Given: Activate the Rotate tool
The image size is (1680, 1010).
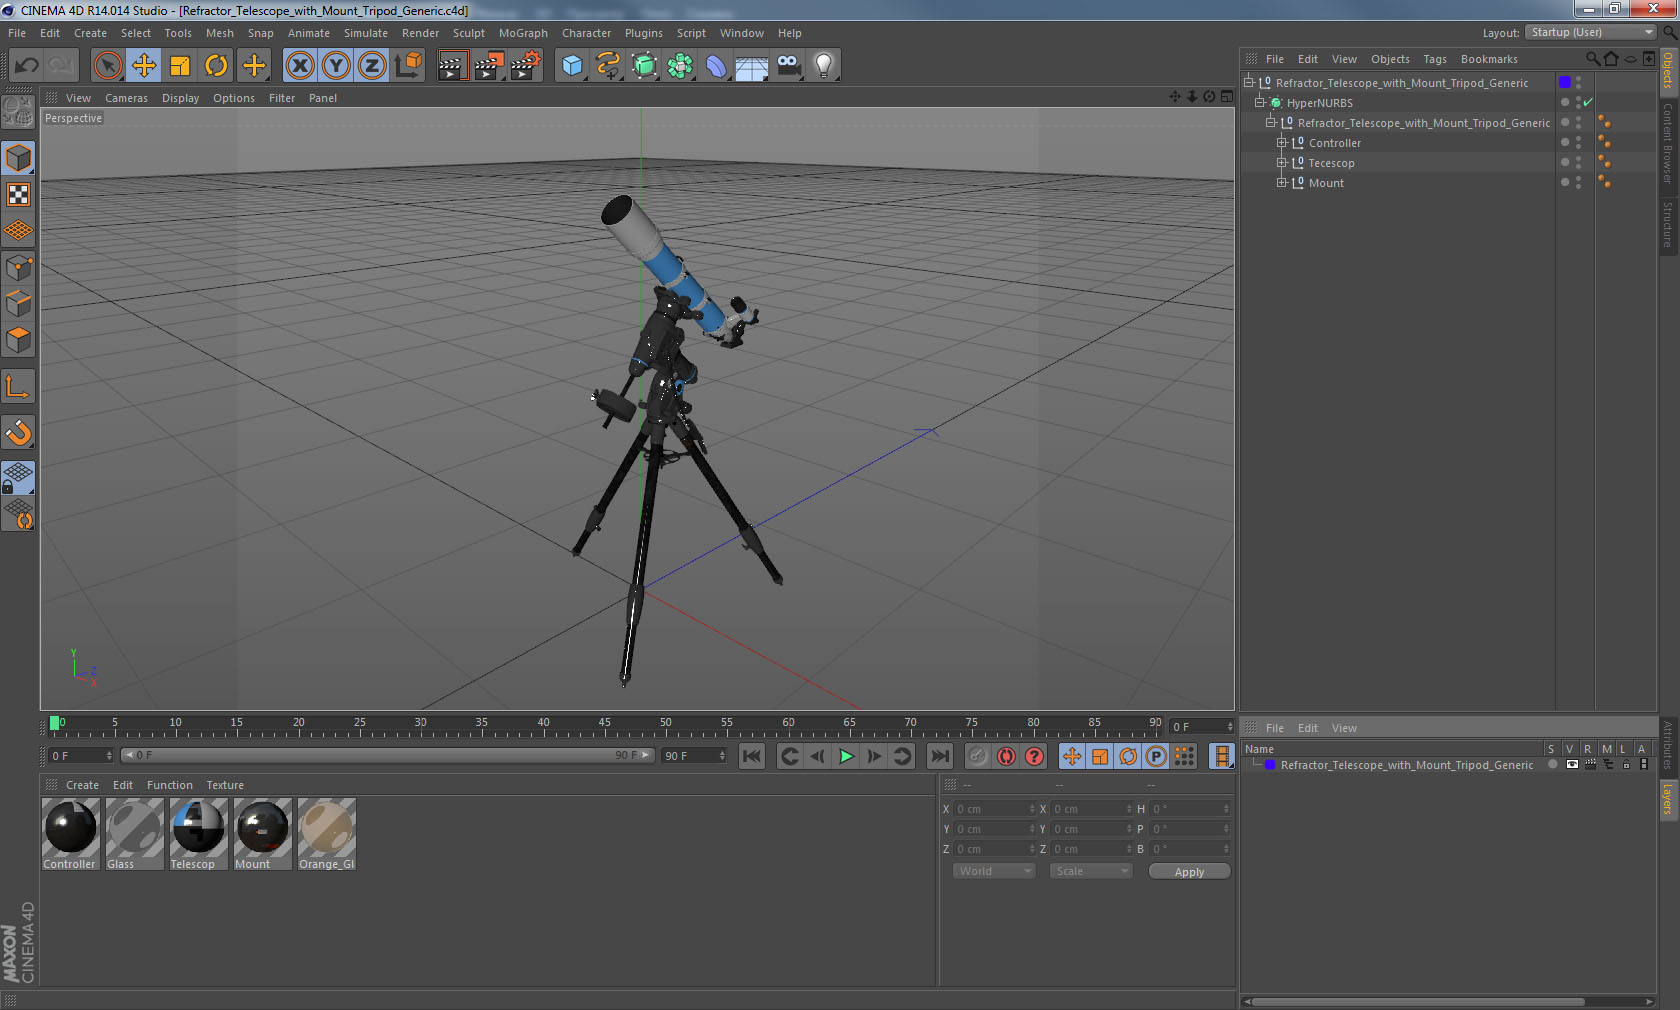Looking at the screenshot, I should click(216, 66).
